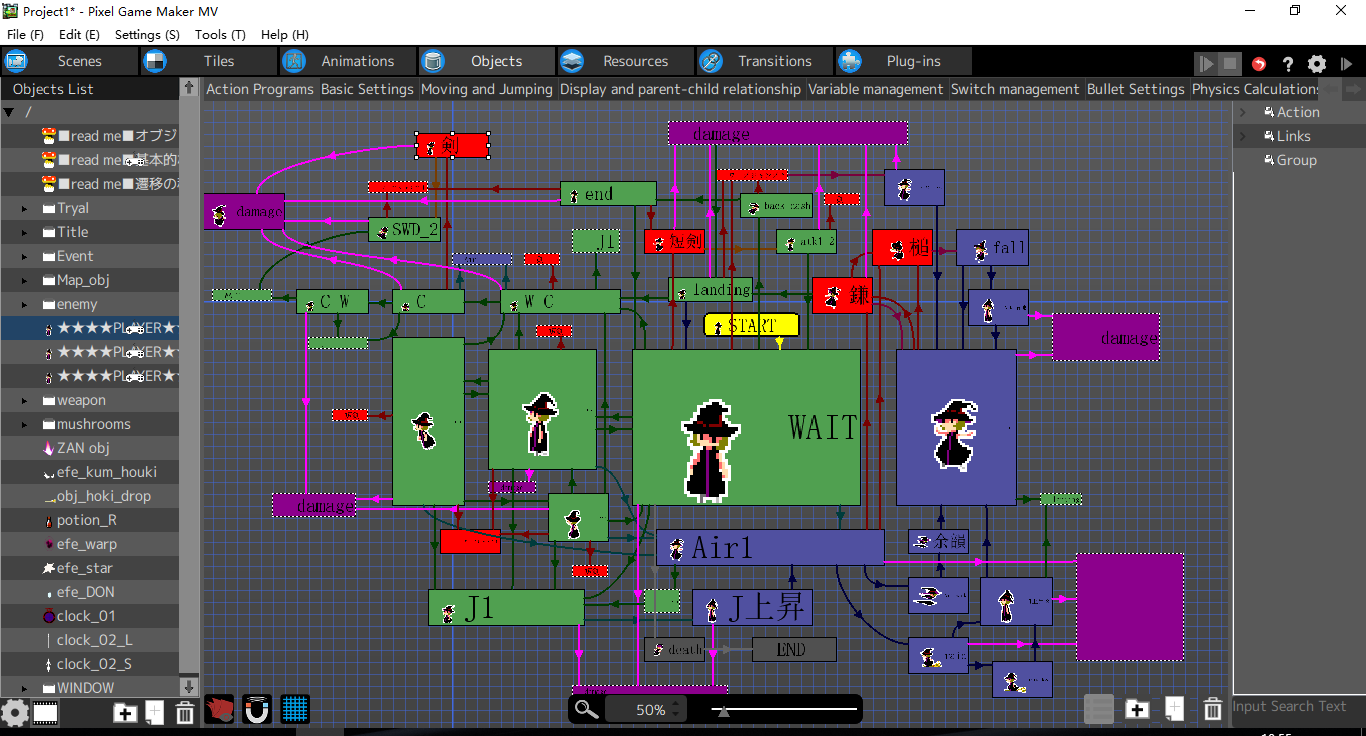1366x736 pixels.
Task: Toggle the red visibility eye icon
Action: pos(219,709)
